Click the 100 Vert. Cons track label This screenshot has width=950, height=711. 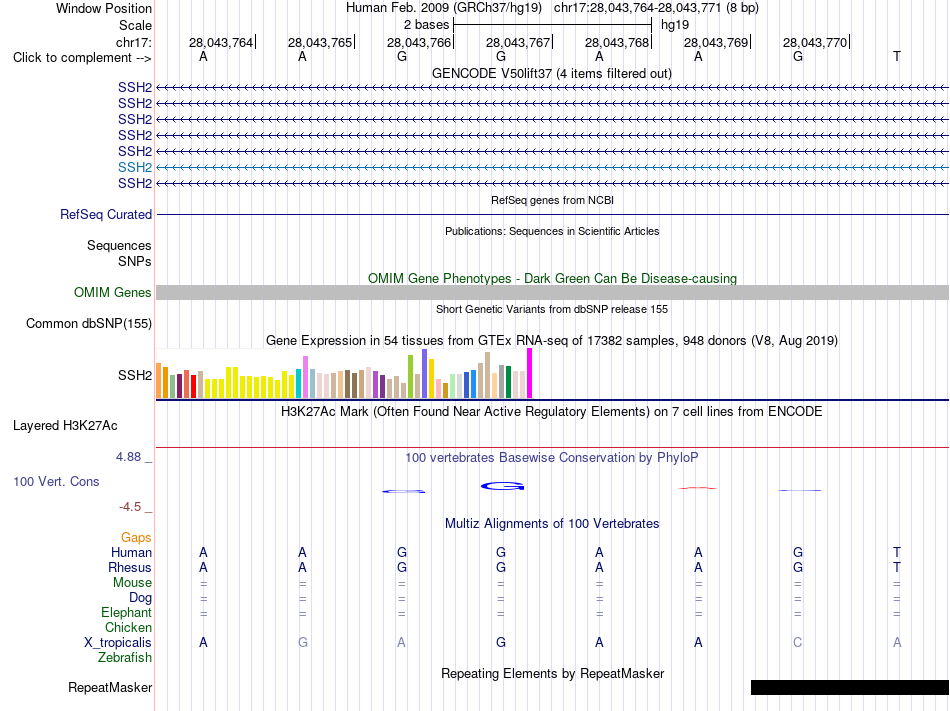point(56,481)
